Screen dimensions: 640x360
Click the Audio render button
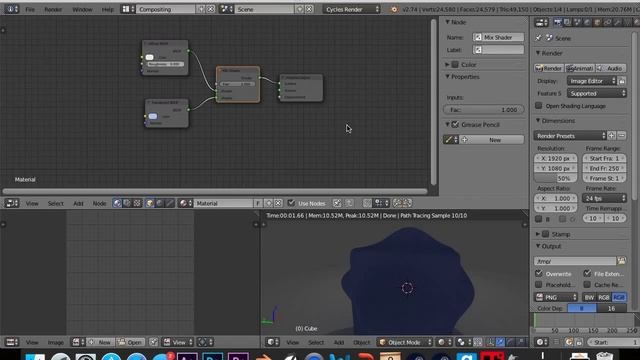(x=611, y=68)
